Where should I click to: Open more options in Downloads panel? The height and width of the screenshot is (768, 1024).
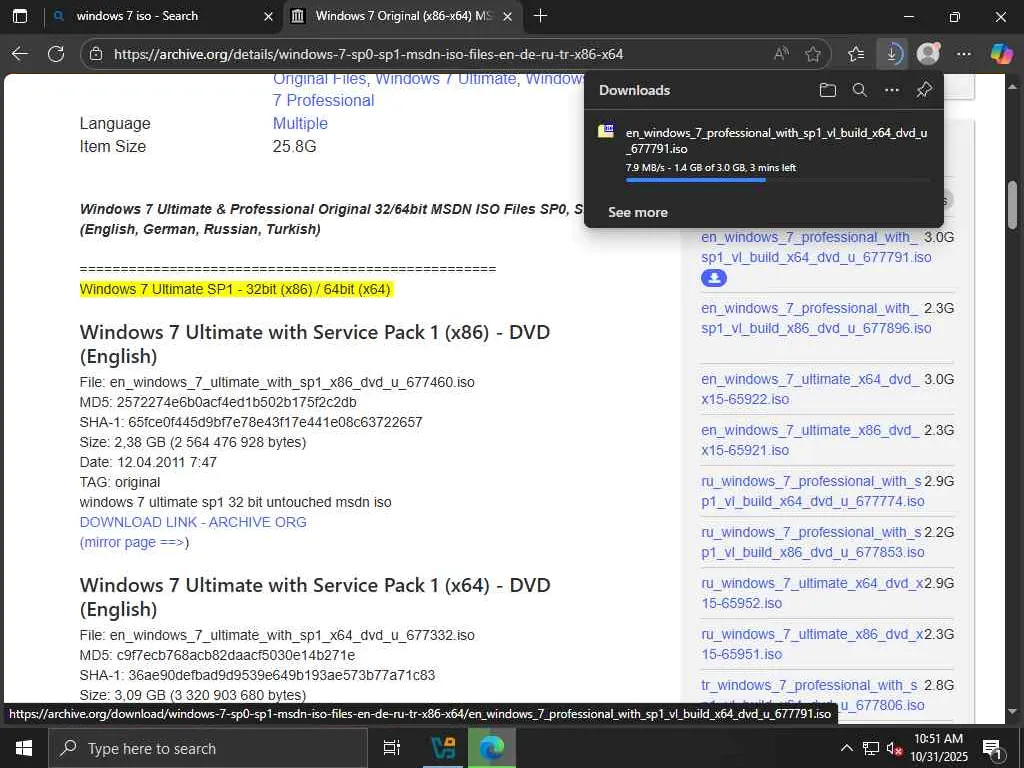point(891,90)
